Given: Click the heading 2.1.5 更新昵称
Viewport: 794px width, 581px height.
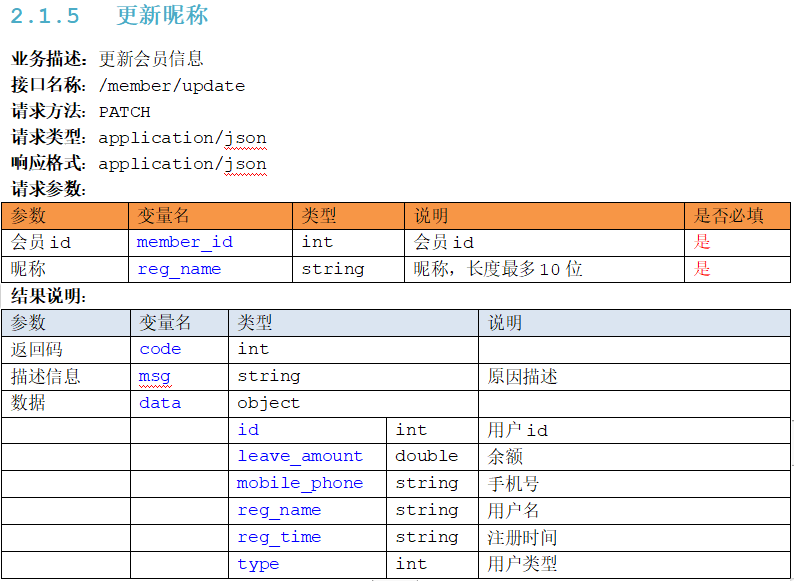Looking at the screenshot, I should click(x=109, y=15).
